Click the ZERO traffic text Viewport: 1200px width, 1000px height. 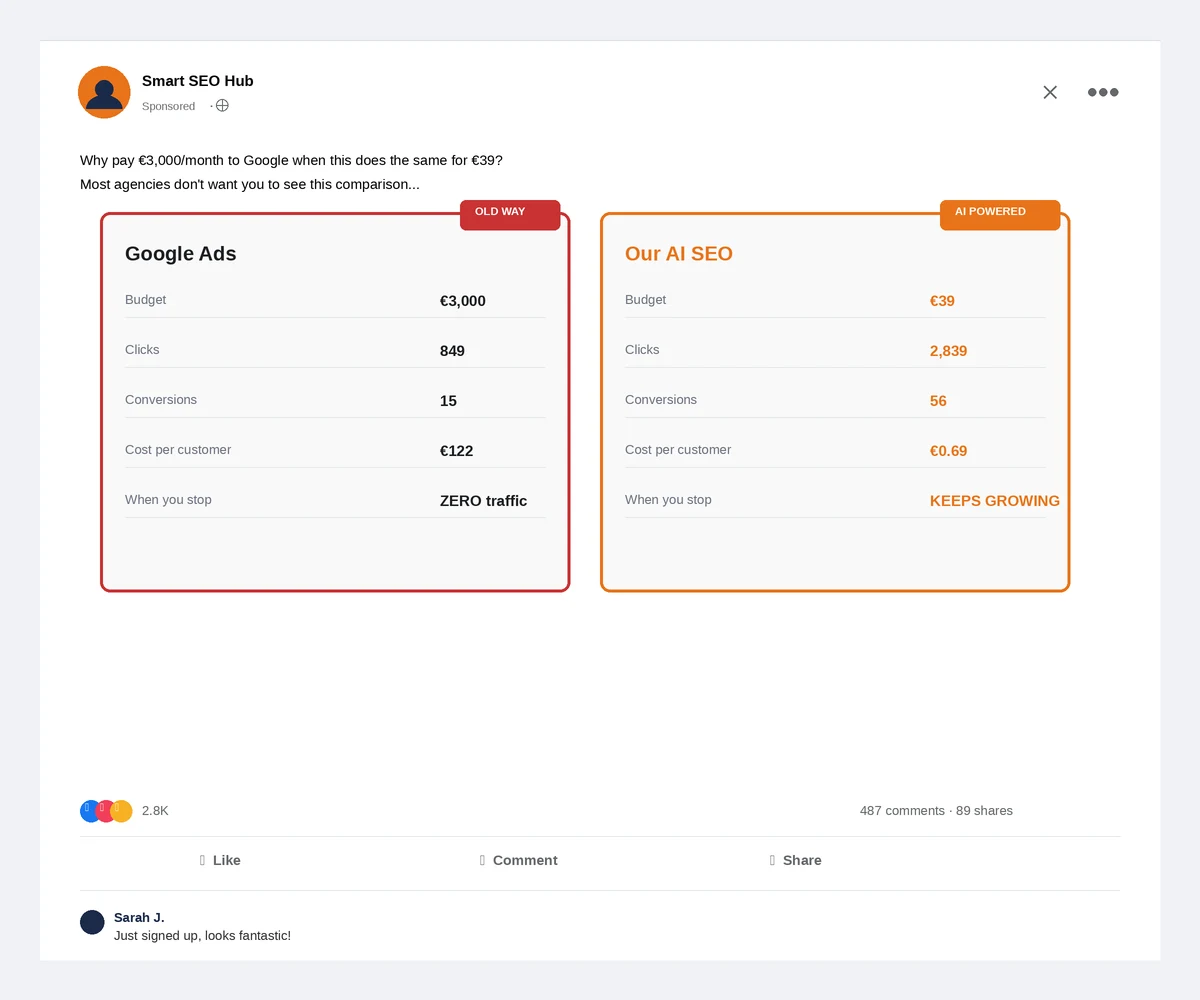(483, 501)
